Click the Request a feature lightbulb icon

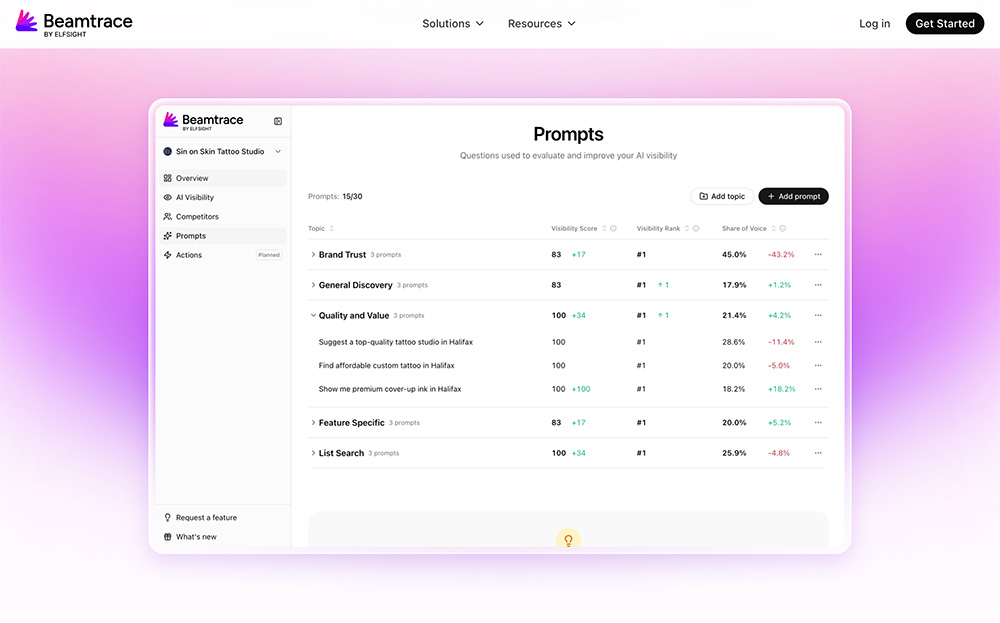pos(168,518)
